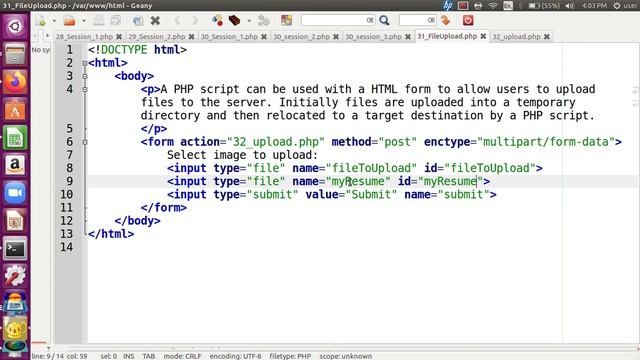Image resolution: width=640 pixels, height=360 pixels.
Task: Switch to 30_session_3.php tab
Action: click(x=373, y=36)
